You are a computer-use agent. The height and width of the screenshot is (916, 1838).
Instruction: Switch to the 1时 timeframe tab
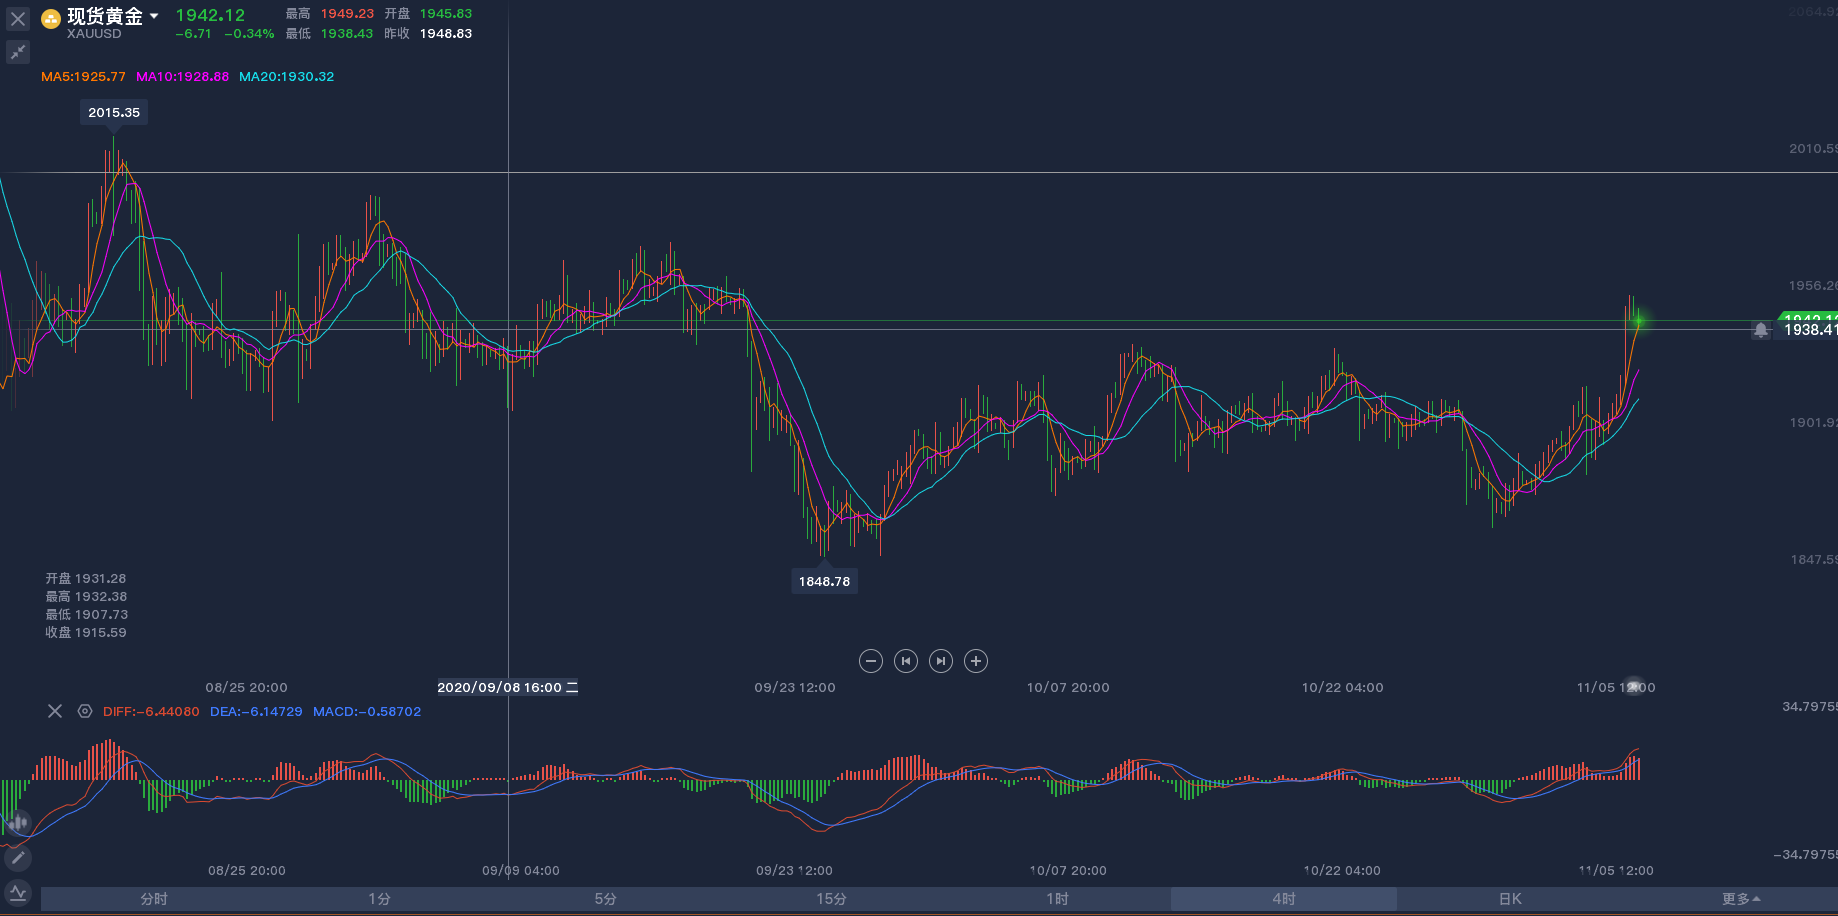point(1058,899)
